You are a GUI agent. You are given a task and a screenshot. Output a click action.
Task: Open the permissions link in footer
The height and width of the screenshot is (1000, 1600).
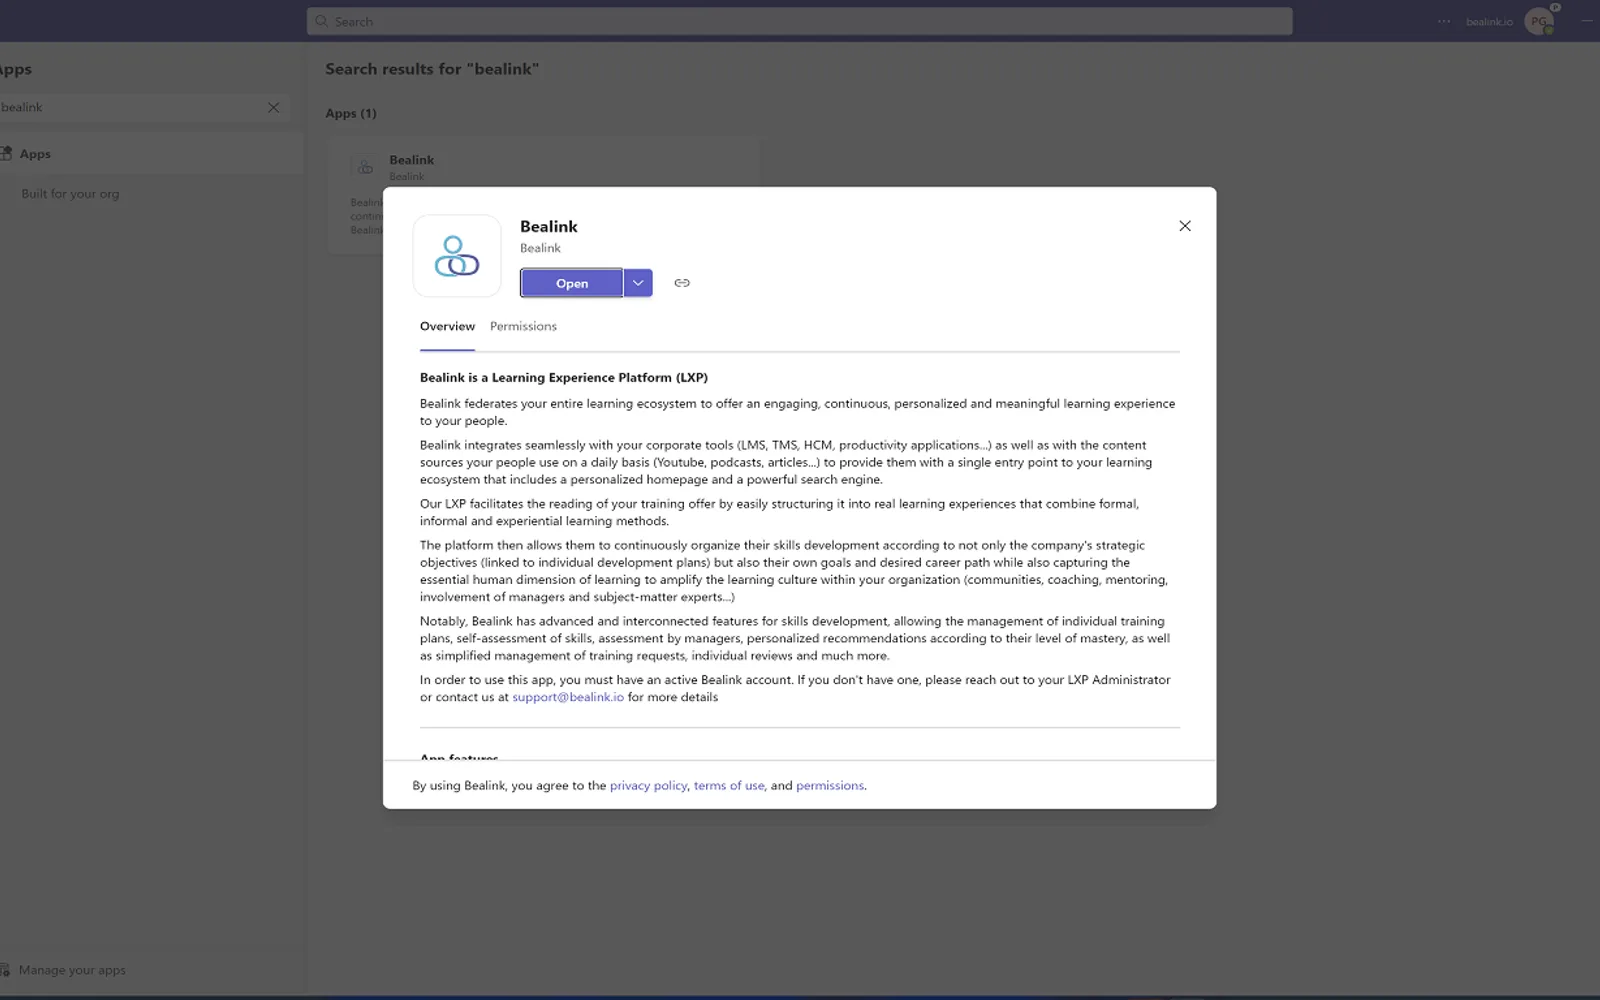(x=830, y=786)
